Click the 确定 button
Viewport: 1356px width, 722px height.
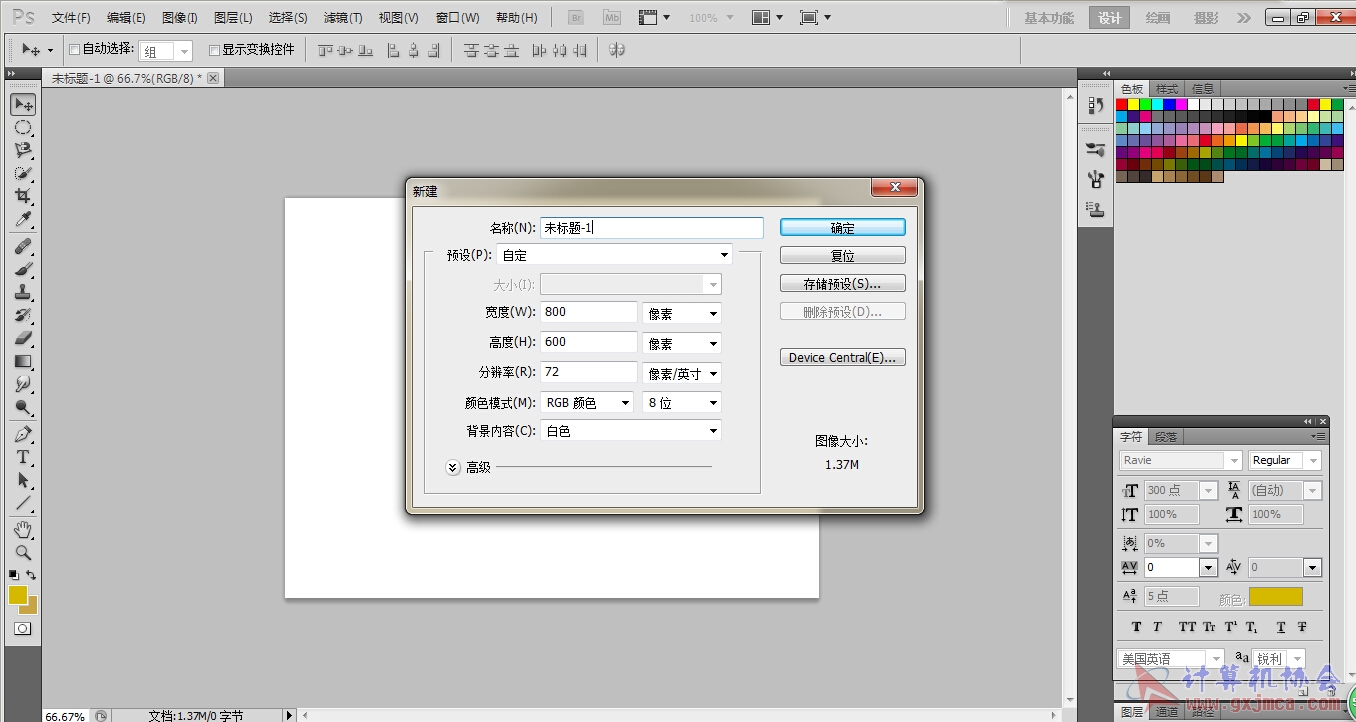click(x=842, y=228)
